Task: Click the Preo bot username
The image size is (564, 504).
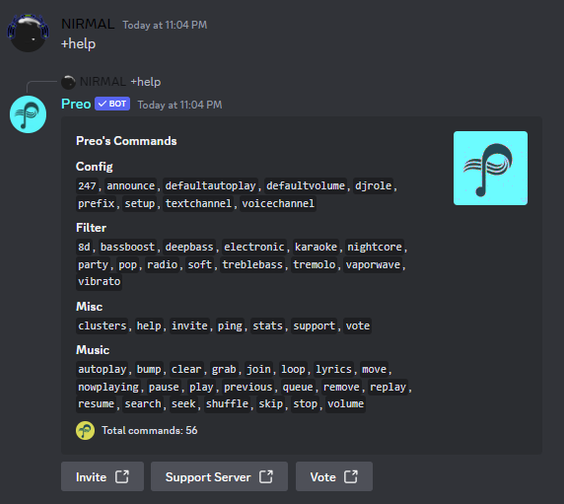Action: tap(76, 104)
